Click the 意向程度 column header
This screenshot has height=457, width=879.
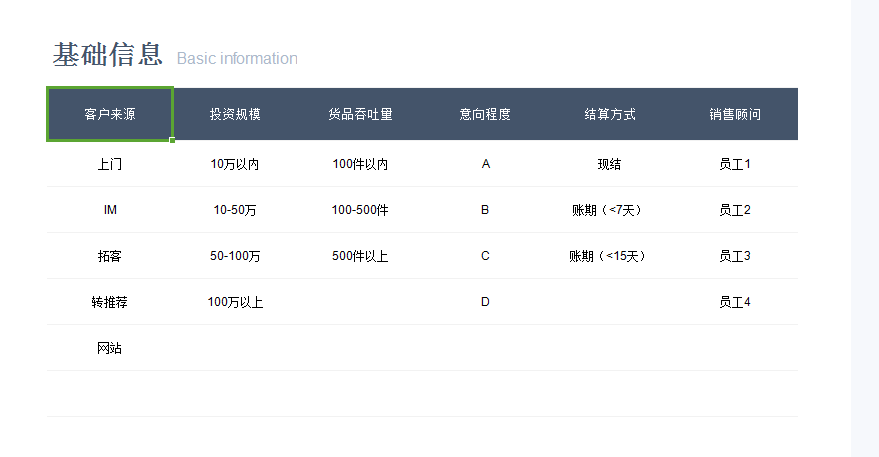tap(485, 114)
